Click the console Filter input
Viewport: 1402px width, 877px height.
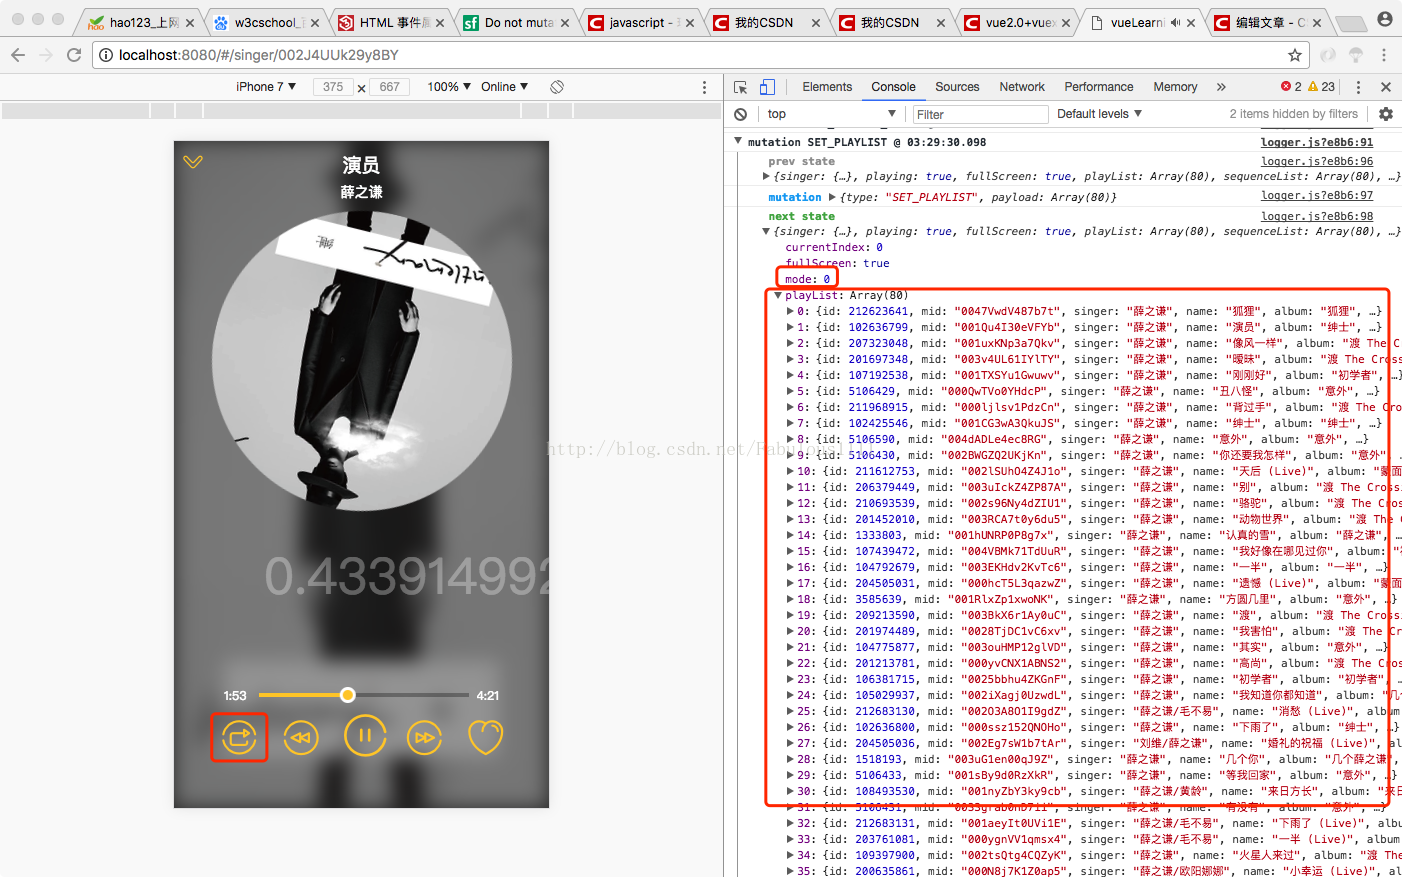(980, 114)
